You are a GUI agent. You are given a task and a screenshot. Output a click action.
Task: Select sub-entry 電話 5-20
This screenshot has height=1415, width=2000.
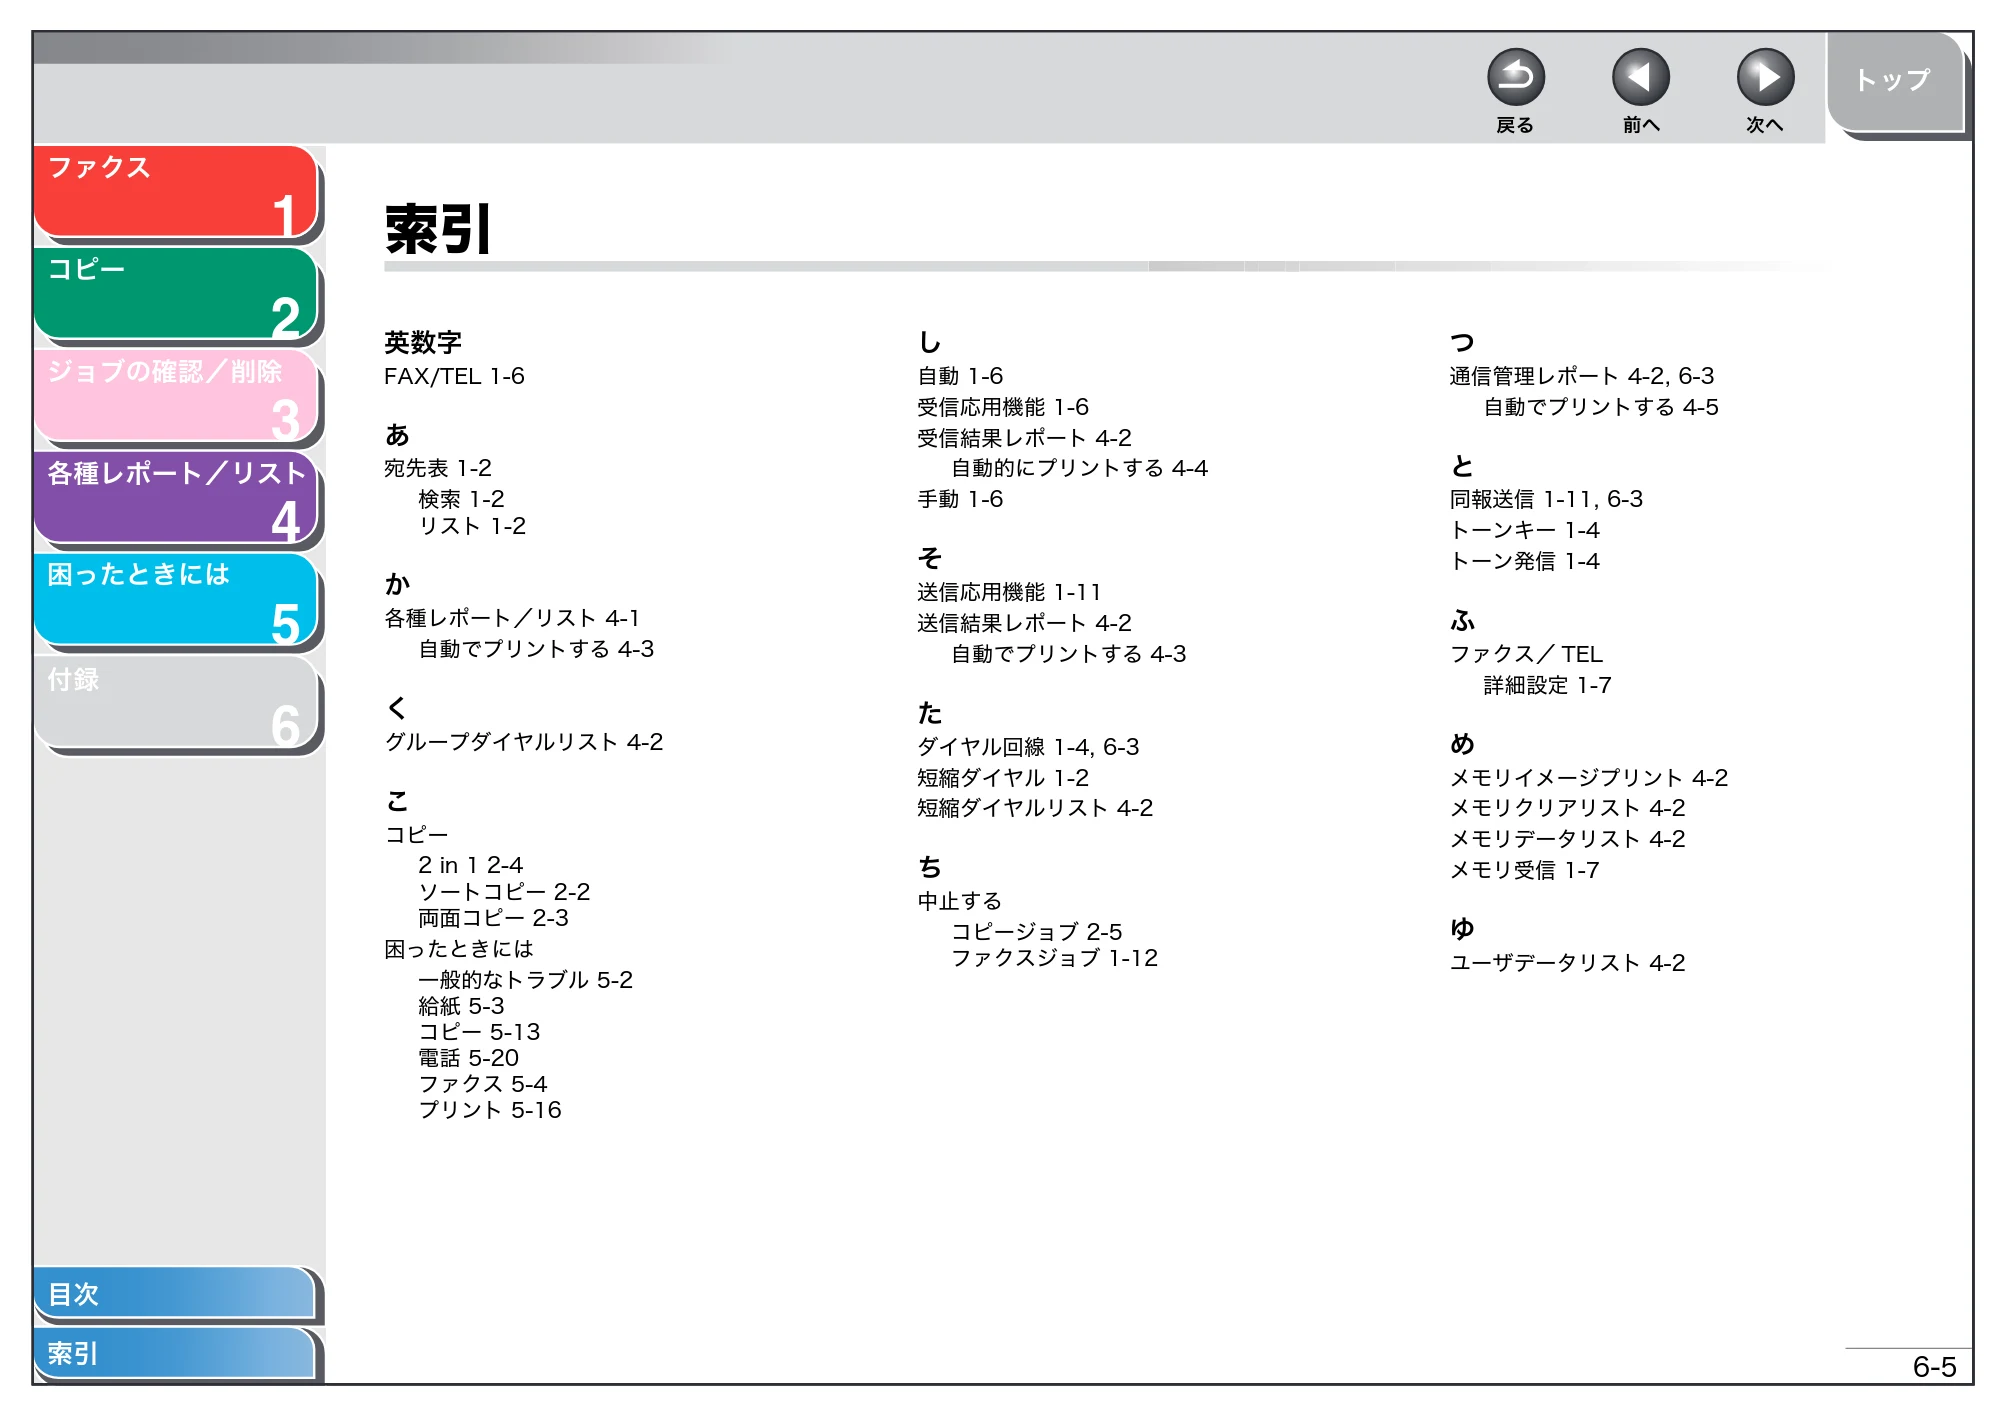468,1057
